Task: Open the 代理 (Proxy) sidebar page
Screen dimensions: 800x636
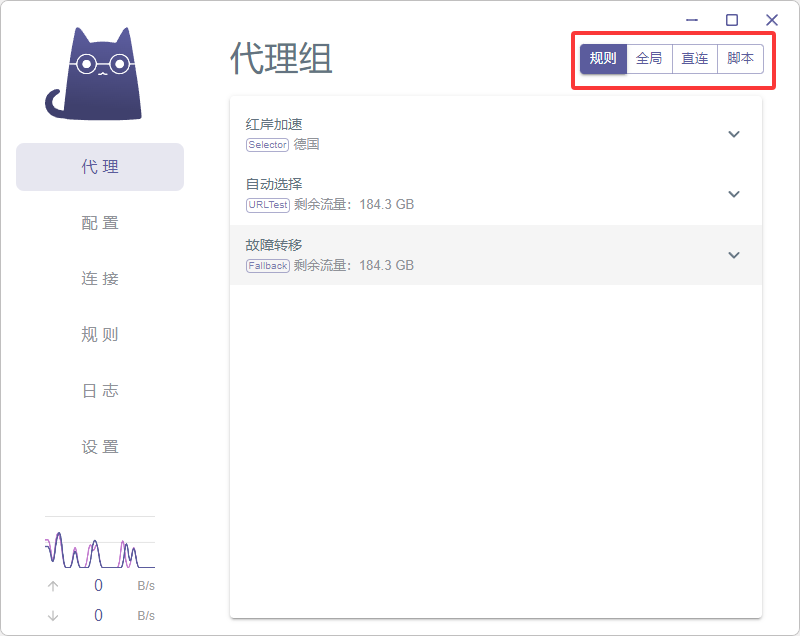Action: point(99,167)
